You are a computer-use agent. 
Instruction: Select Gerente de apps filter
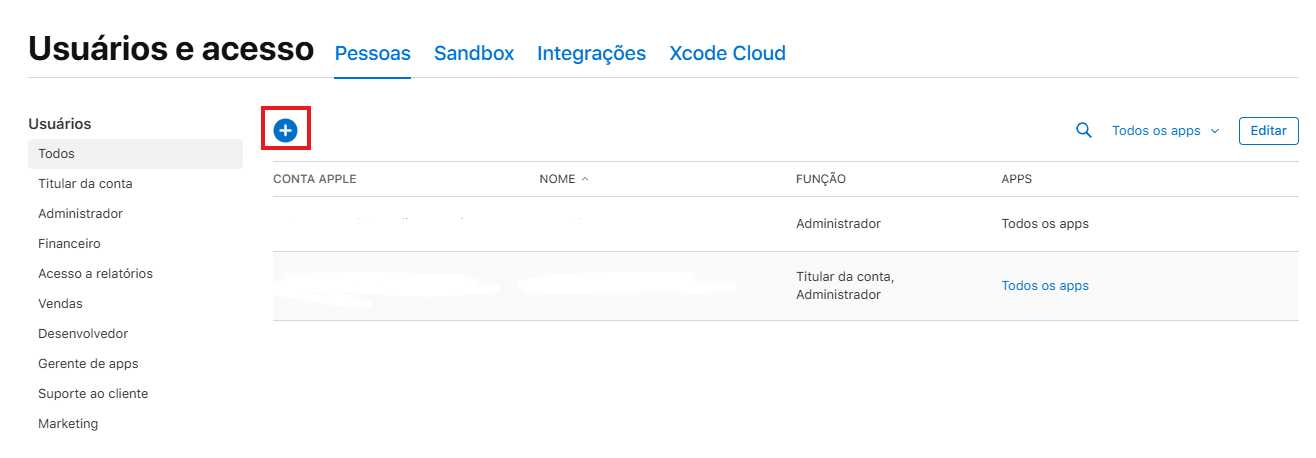(x=88, y=364)
